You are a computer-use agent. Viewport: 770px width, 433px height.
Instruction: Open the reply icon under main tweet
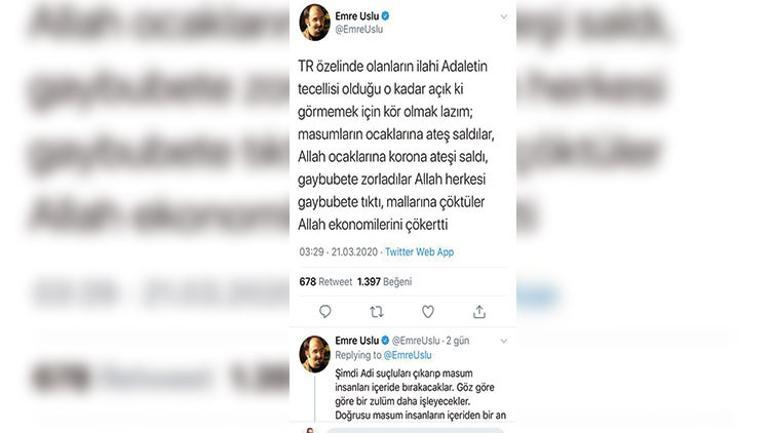pyautogui.click(x=325, y=312)
